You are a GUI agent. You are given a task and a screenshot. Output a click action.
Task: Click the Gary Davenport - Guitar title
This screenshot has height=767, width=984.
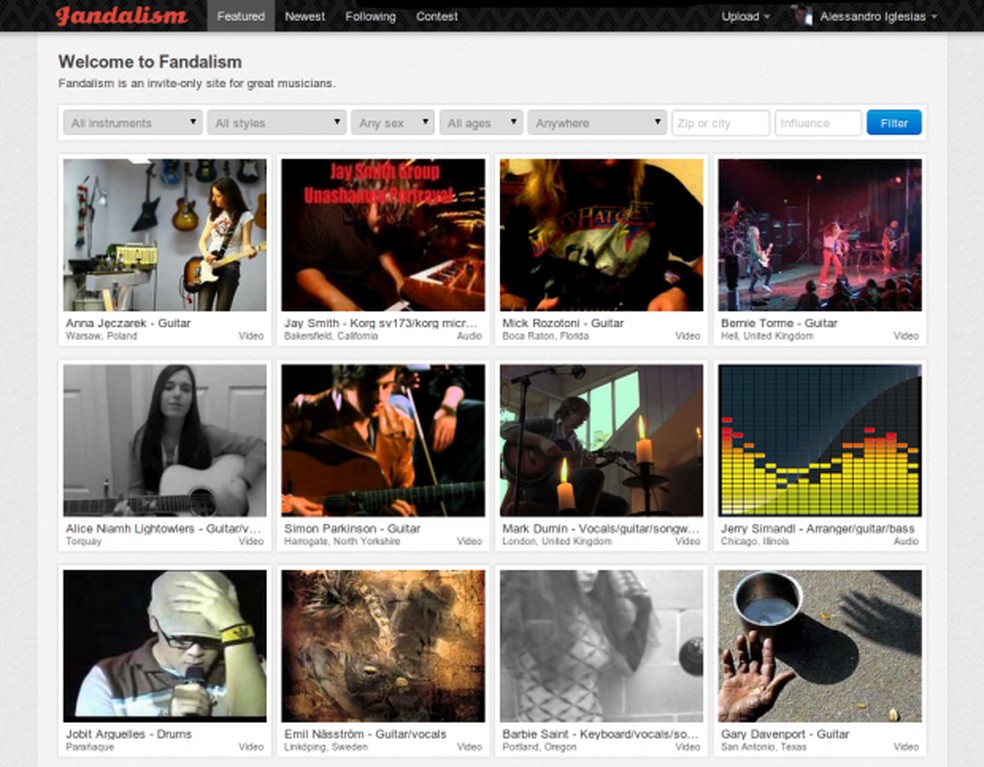(785, 734)
